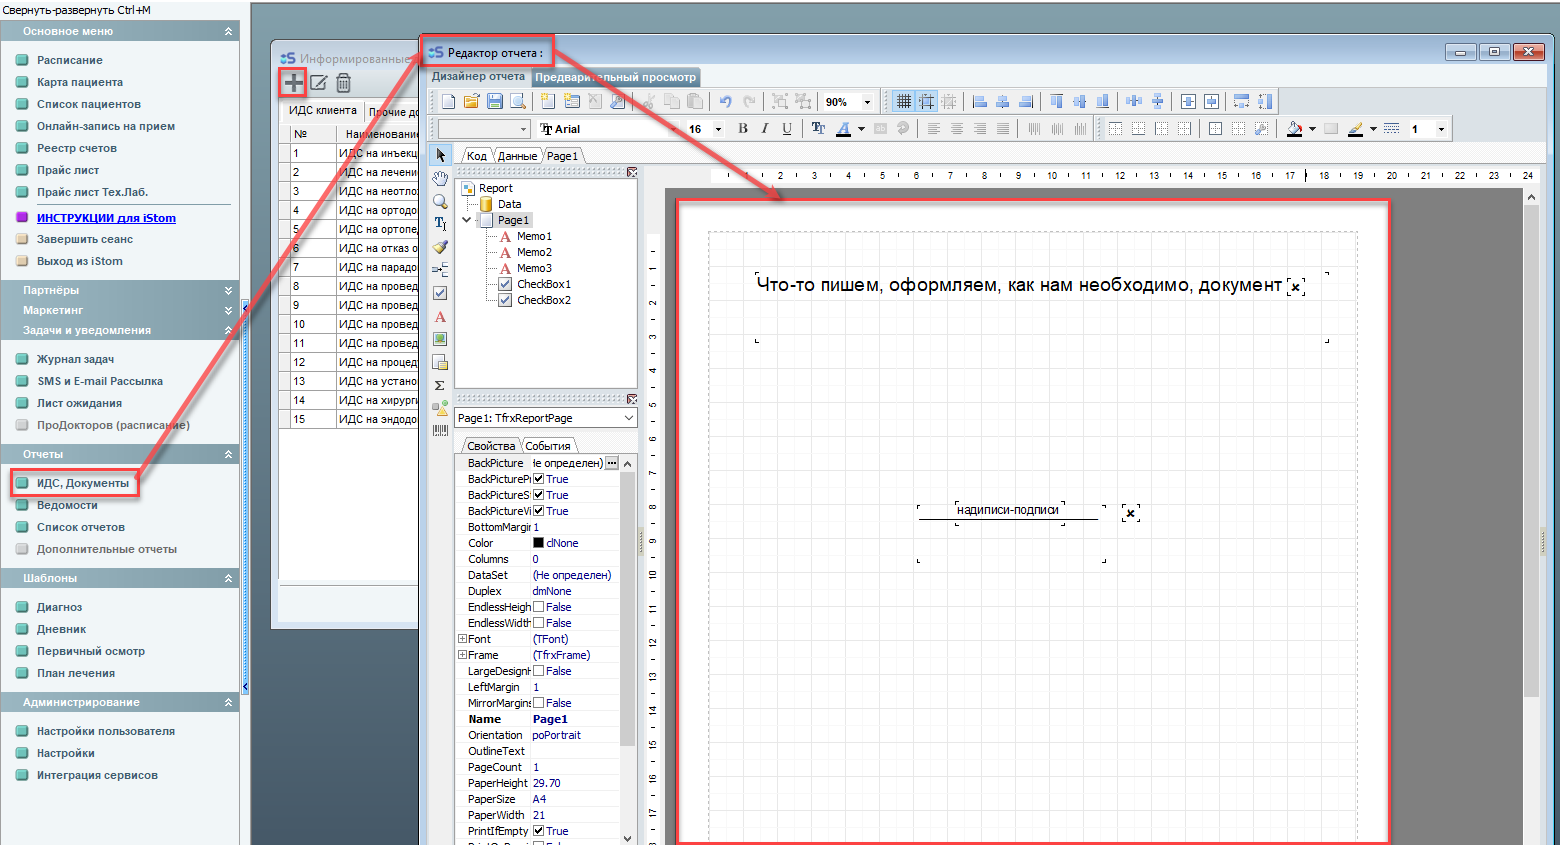This screenshot has width=1560, height=845.
Task: Open the События tab
Action: tap(548, 446)
